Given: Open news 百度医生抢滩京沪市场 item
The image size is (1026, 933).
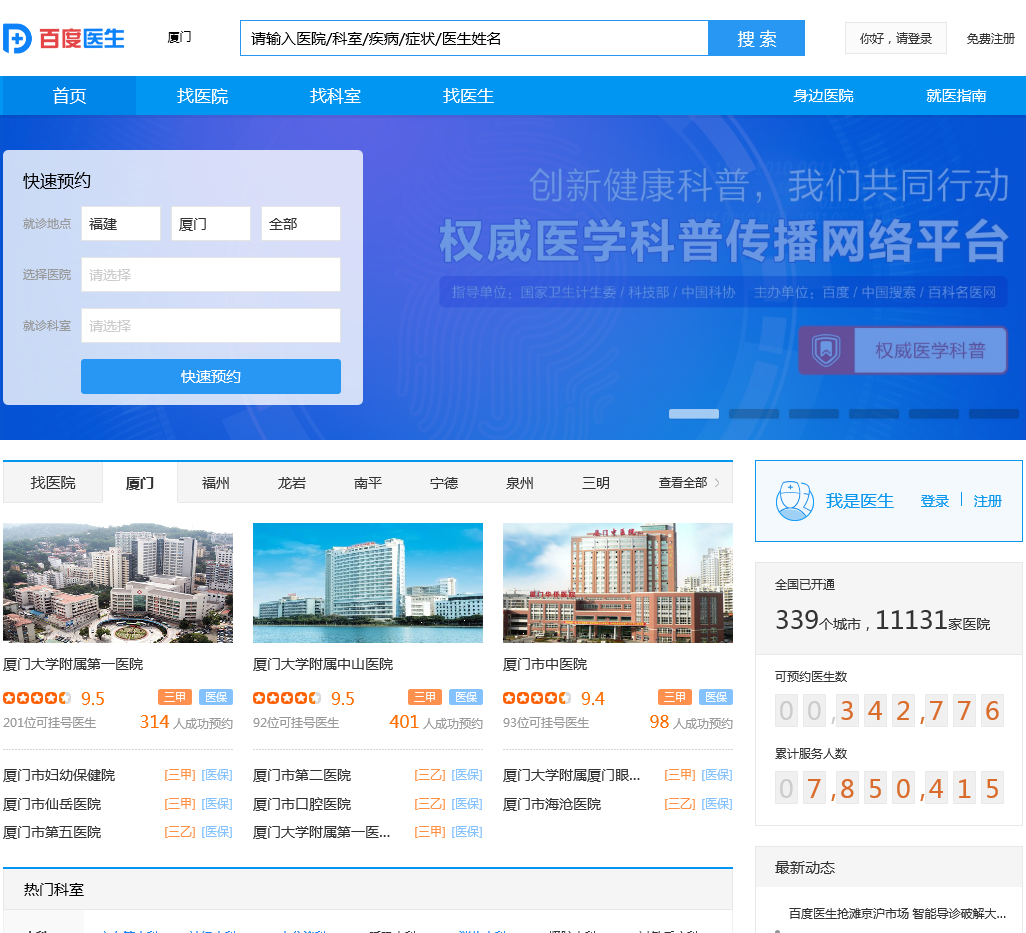Looking at the screenshot, I should pyautogui.click(x=897, y=913).
